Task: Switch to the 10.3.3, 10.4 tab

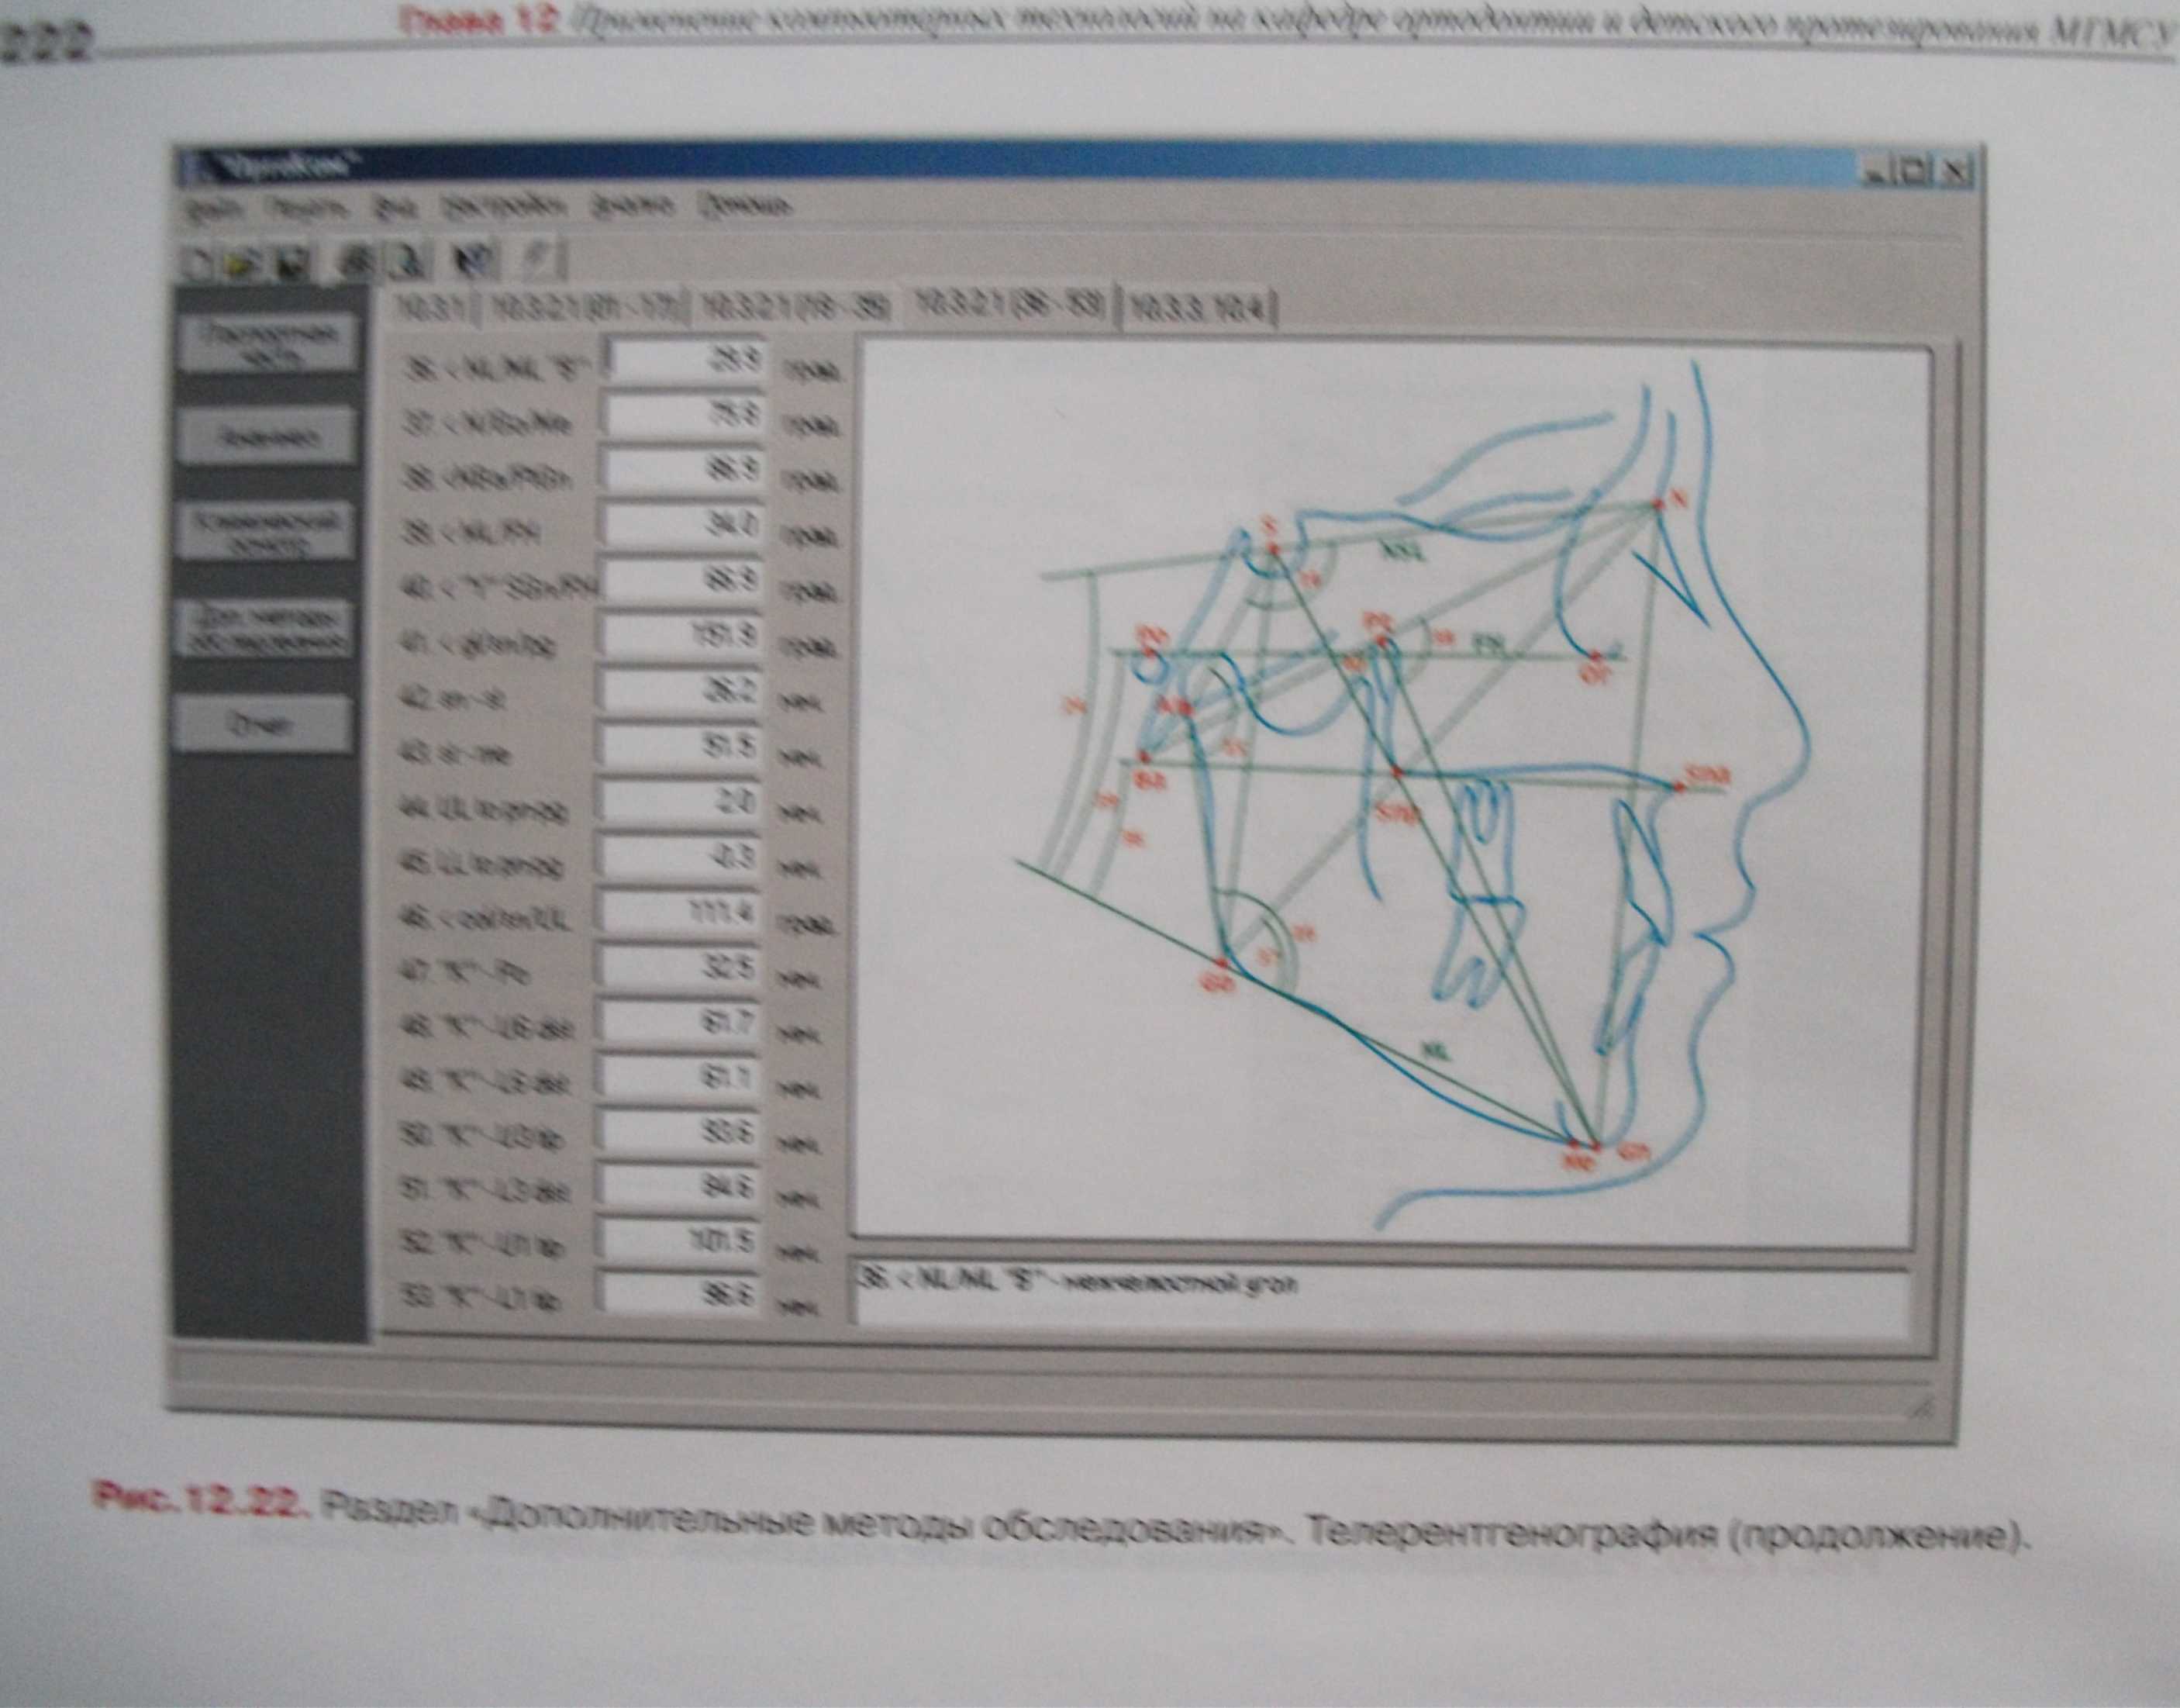Action: click(x=1199, y=309)
